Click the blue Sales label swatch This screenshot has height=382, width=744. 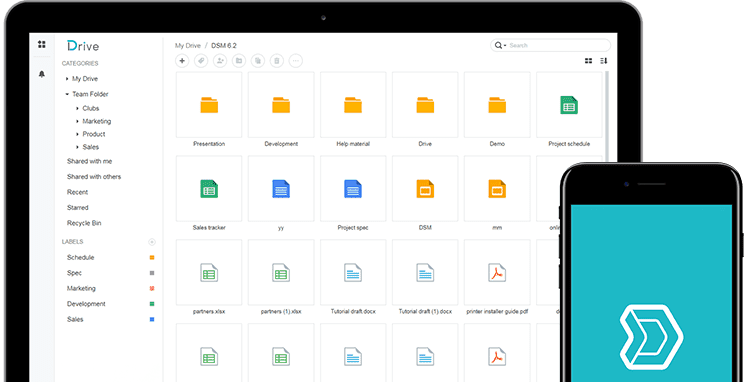pos(152,319)
